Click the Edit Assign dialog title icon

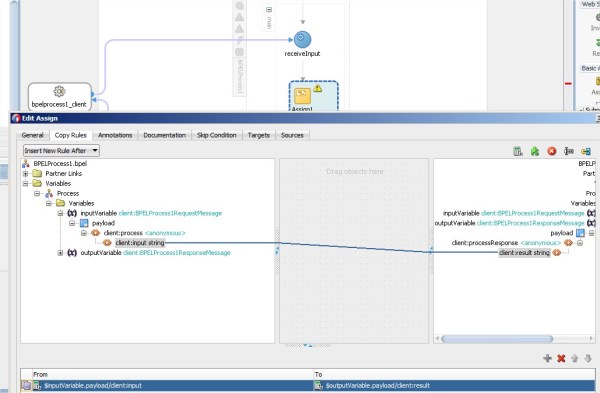point(16,118)
